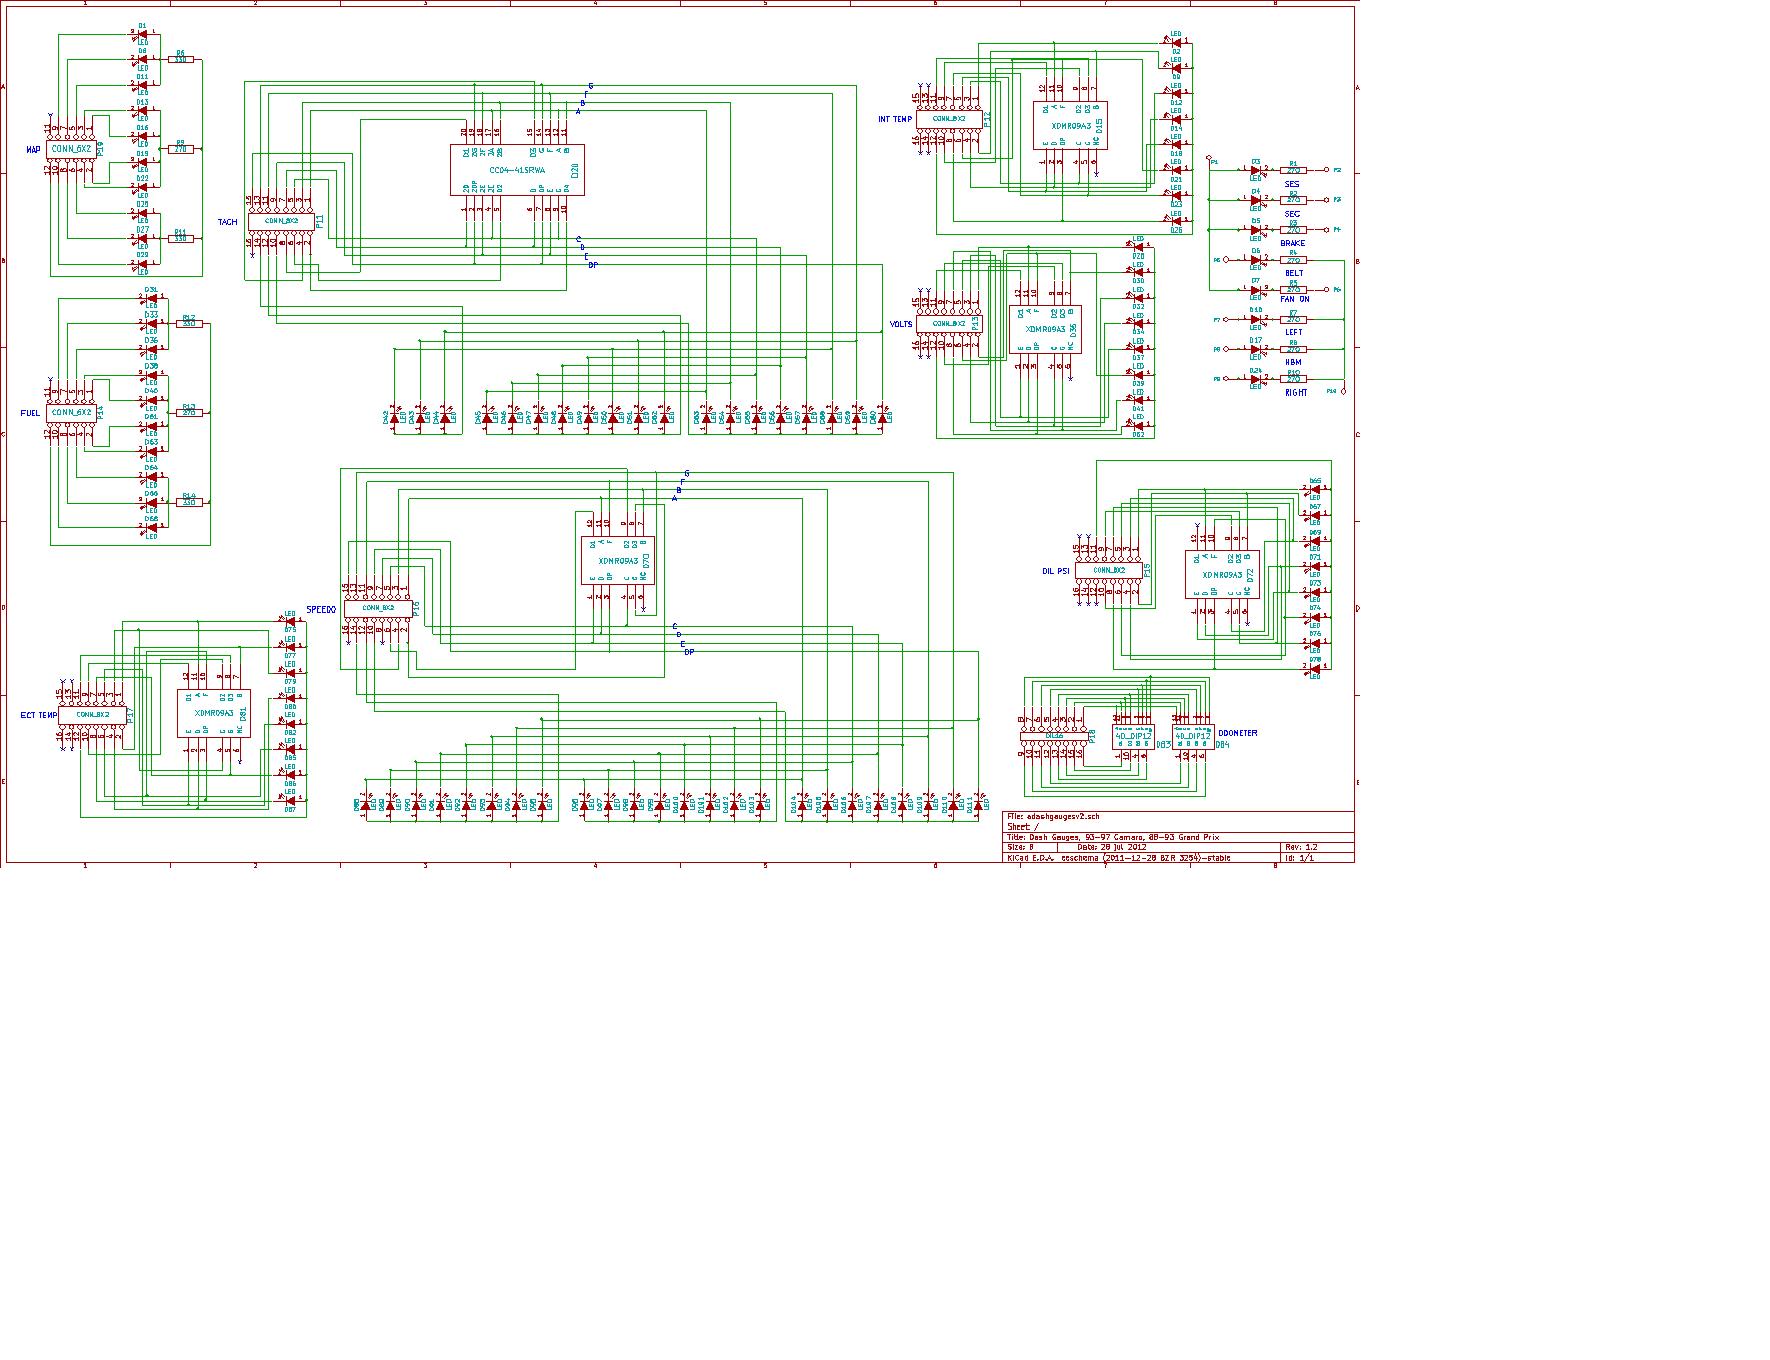Select the SPEEDO connector P16 symbol

[377, 608]
